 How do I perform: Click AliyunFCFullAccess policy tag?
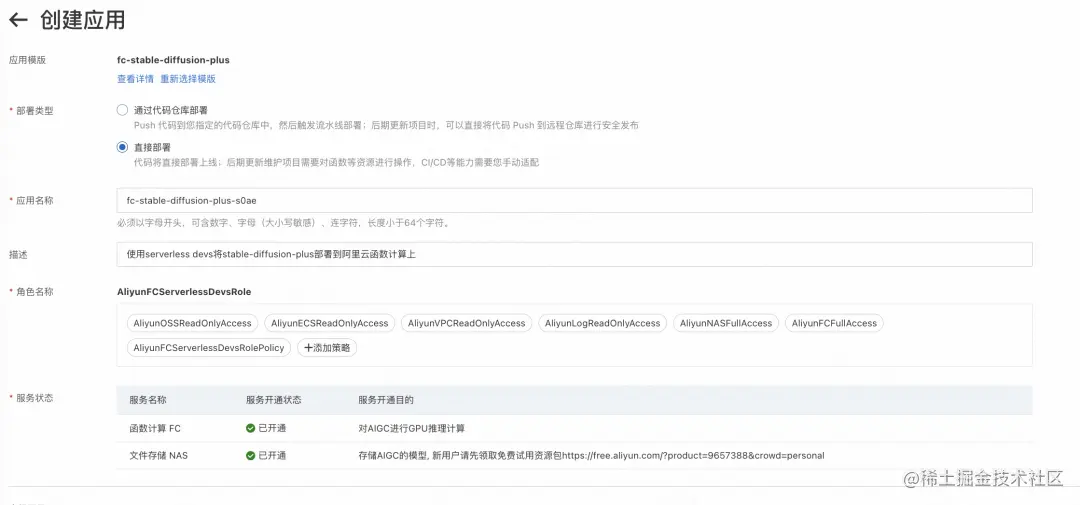(834, 323)
